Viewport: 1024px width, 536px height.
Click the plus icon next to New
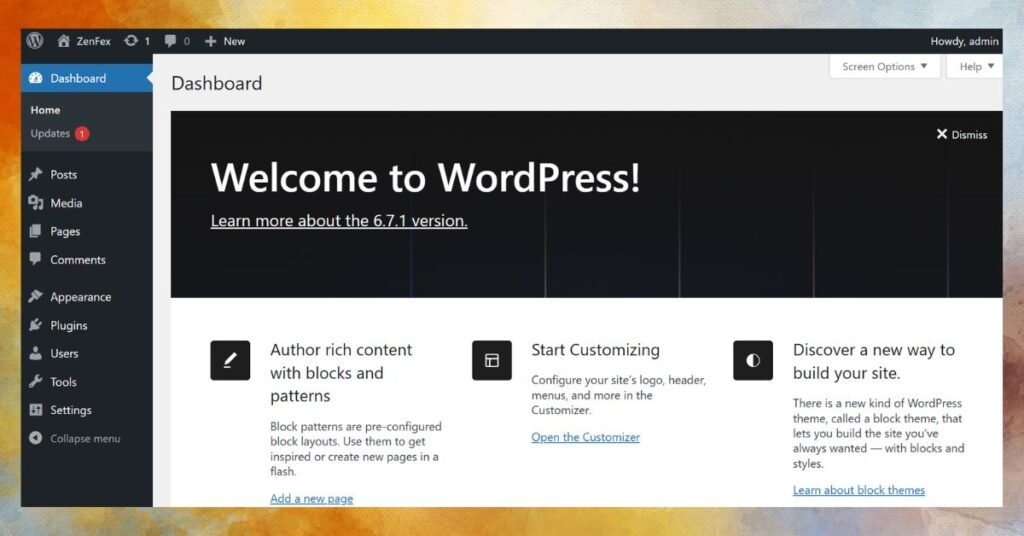pyautogui.click(x=210, y=41)
